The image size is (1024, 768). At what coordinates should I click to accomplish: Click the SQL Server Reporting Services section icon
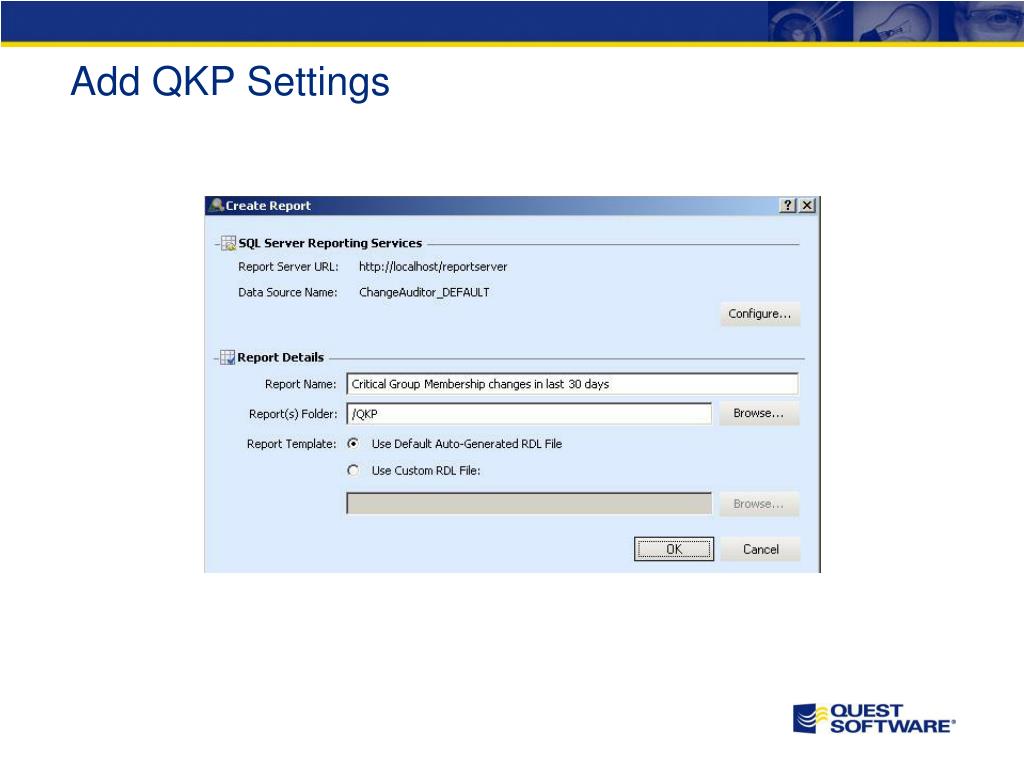[x=229, y=243]
